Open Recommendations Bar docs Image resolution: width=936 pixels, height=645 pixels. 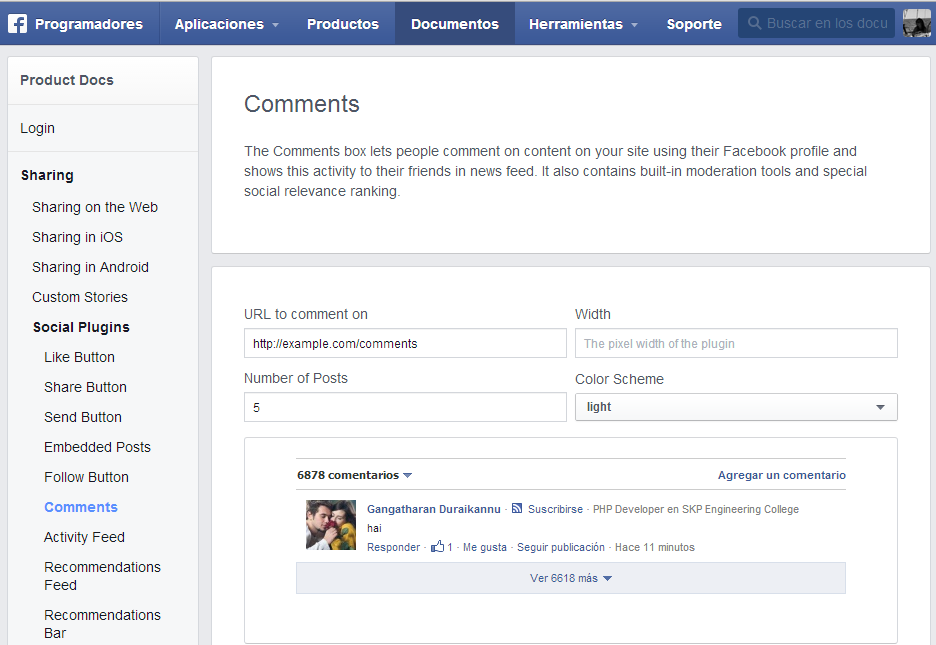103,624
